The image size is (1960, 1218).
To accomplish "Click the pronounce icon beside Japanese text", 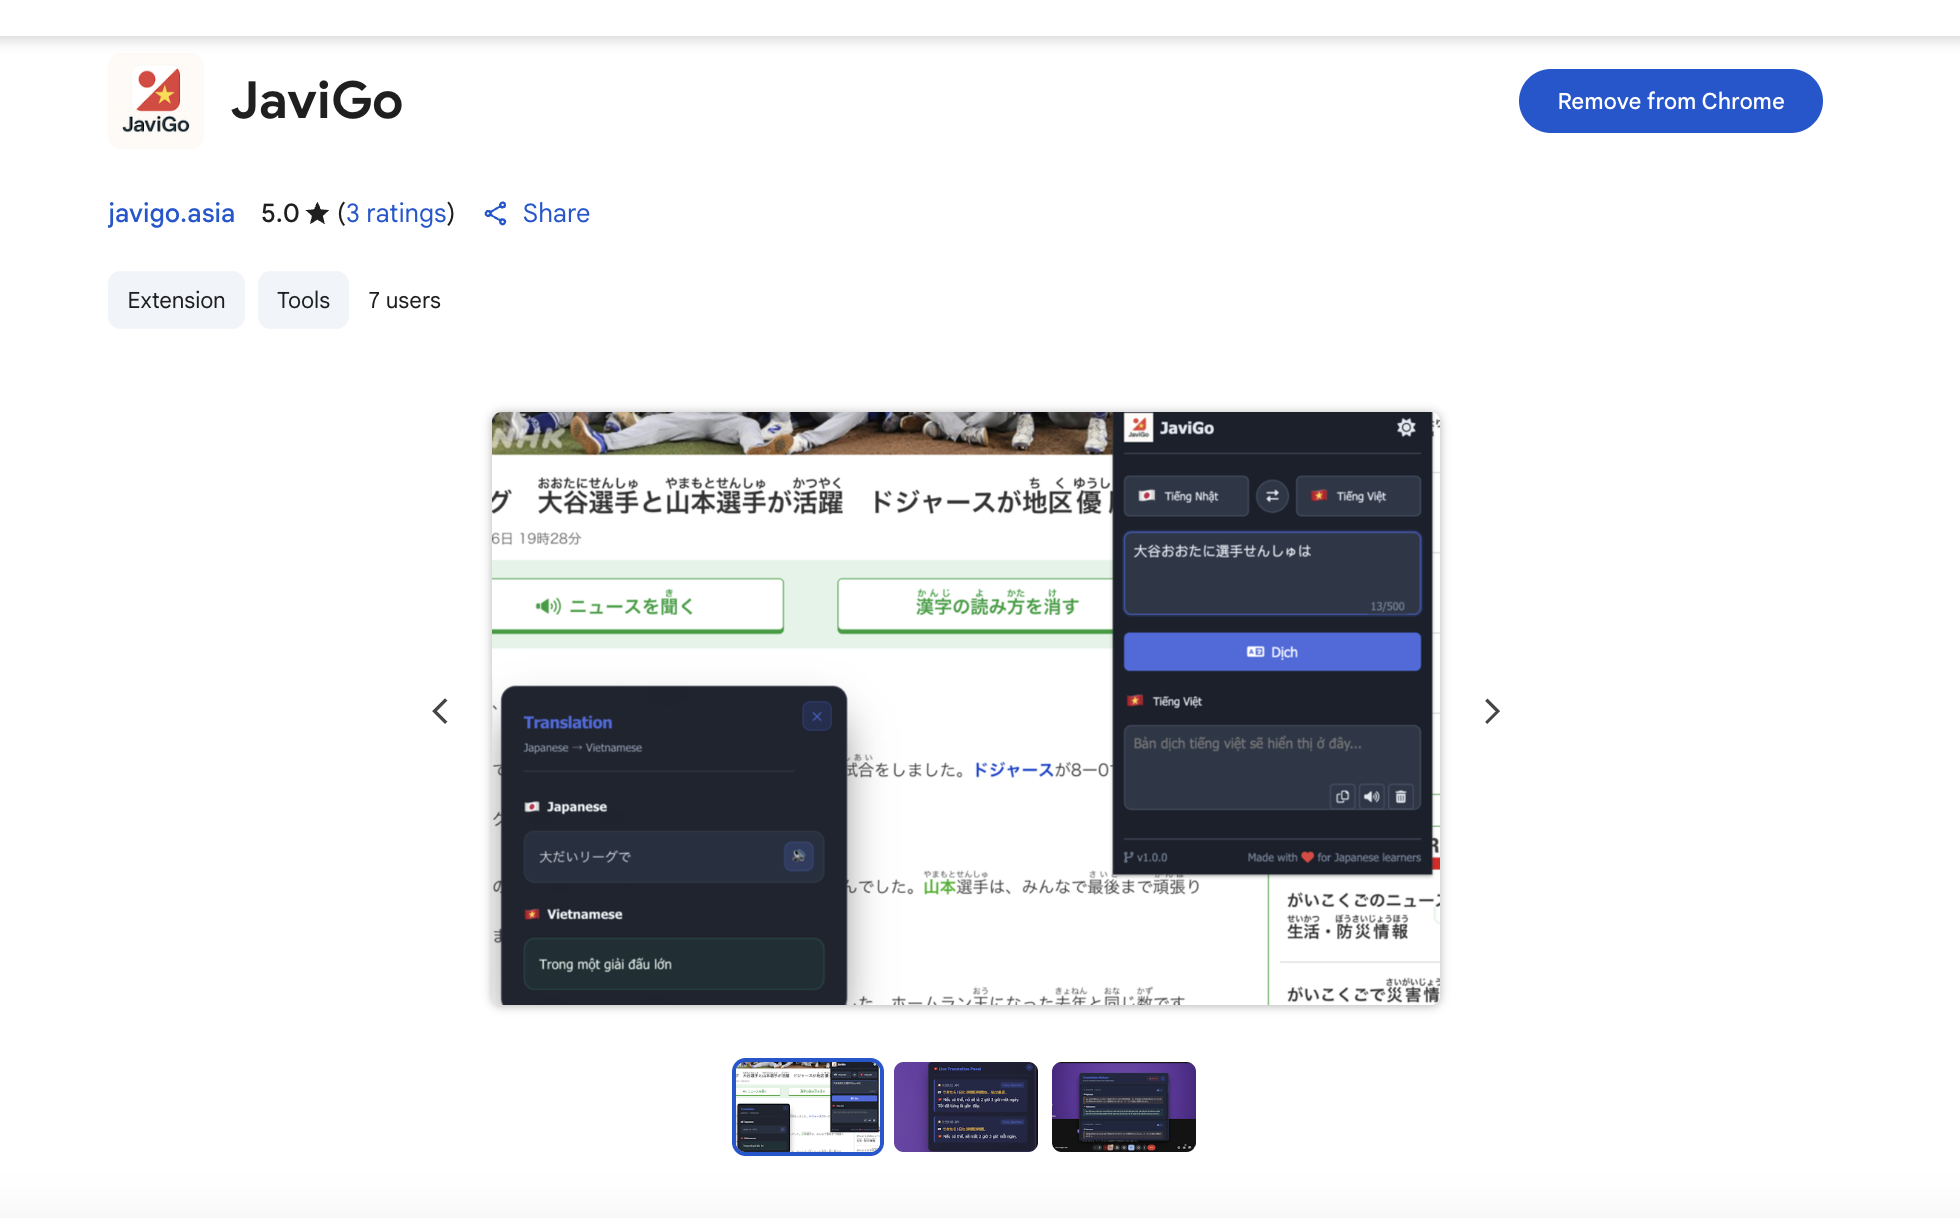I will (798, 856).
